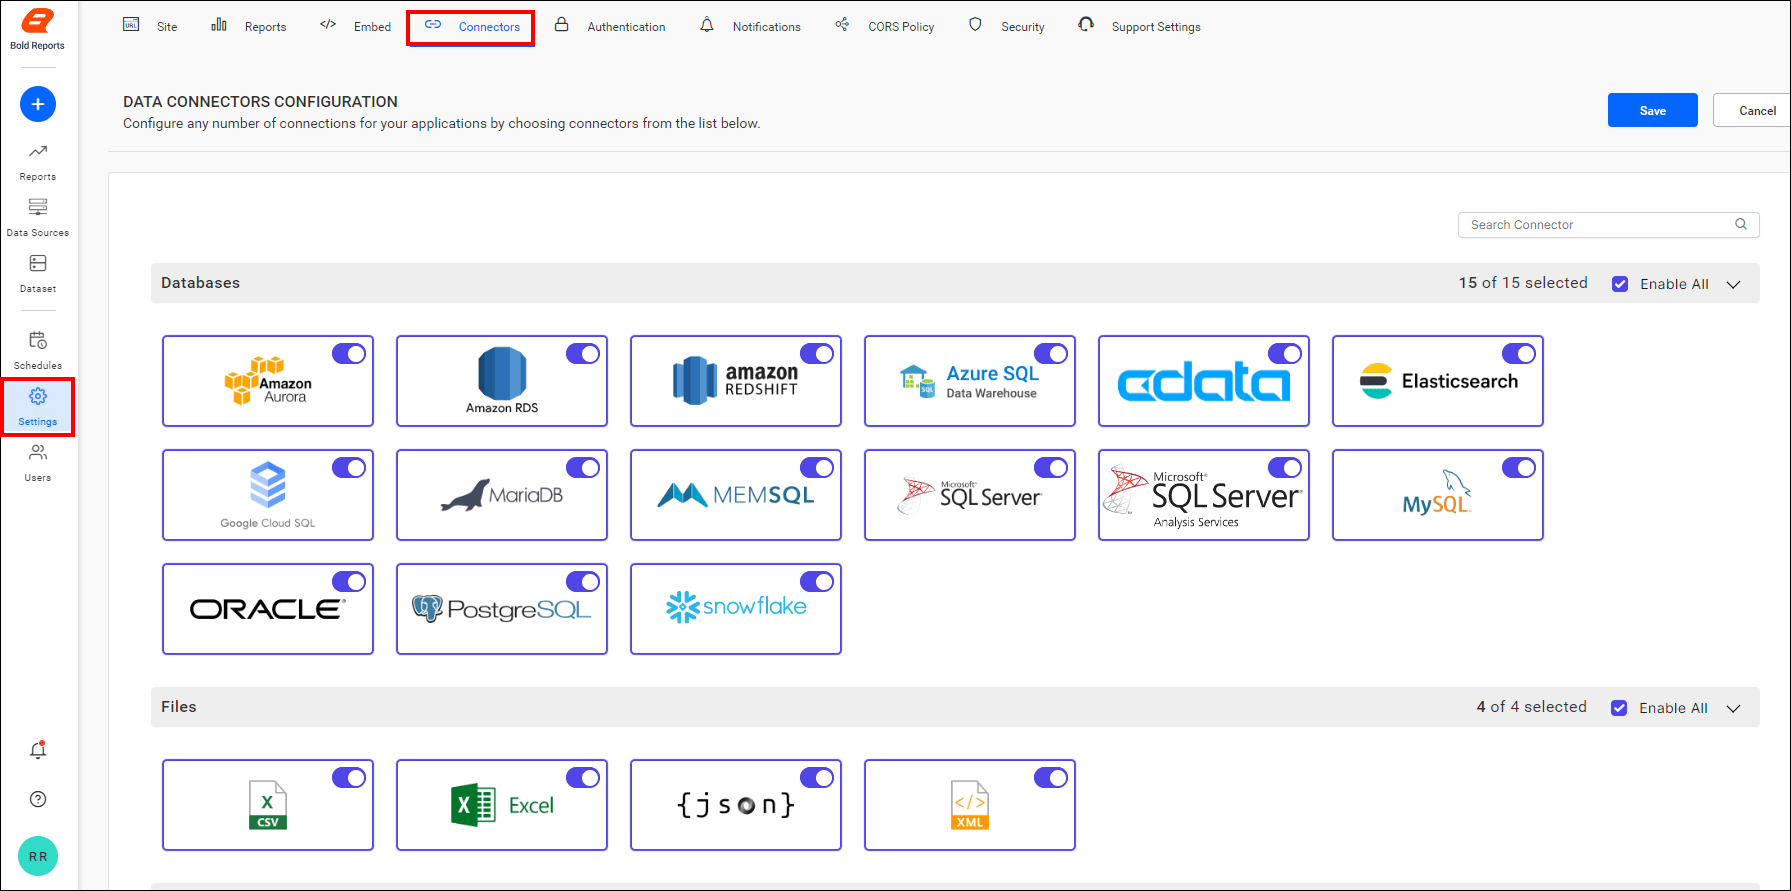Click the notification bell in sidebar
This screenshot has height=891, width=1791.
38,750
